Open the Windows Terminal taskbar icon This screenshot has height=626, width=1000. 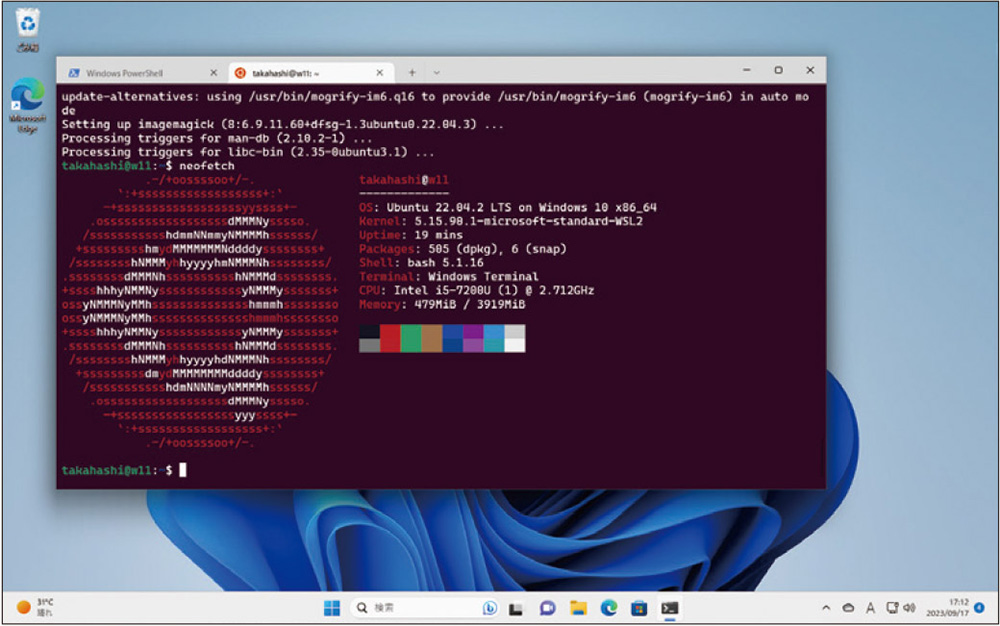point(670,607)
